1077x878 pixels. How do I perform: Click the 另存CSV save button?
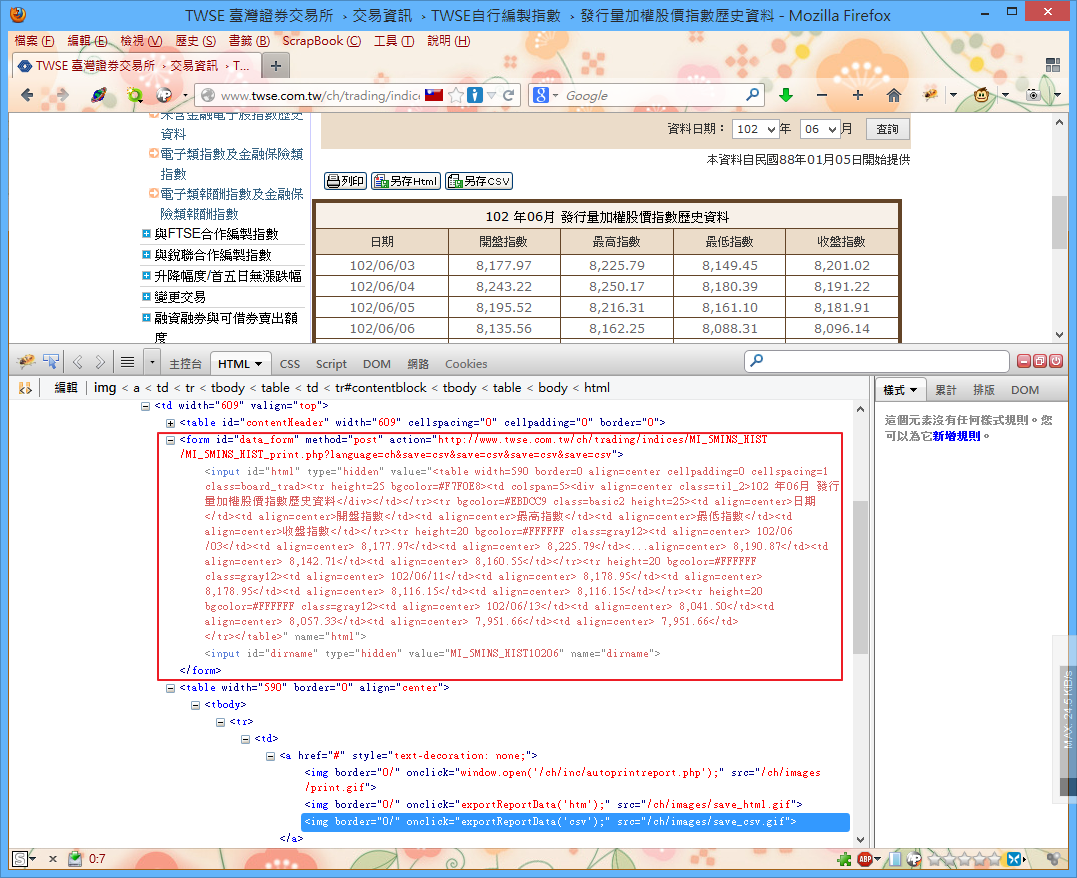(x=479, y=181)
